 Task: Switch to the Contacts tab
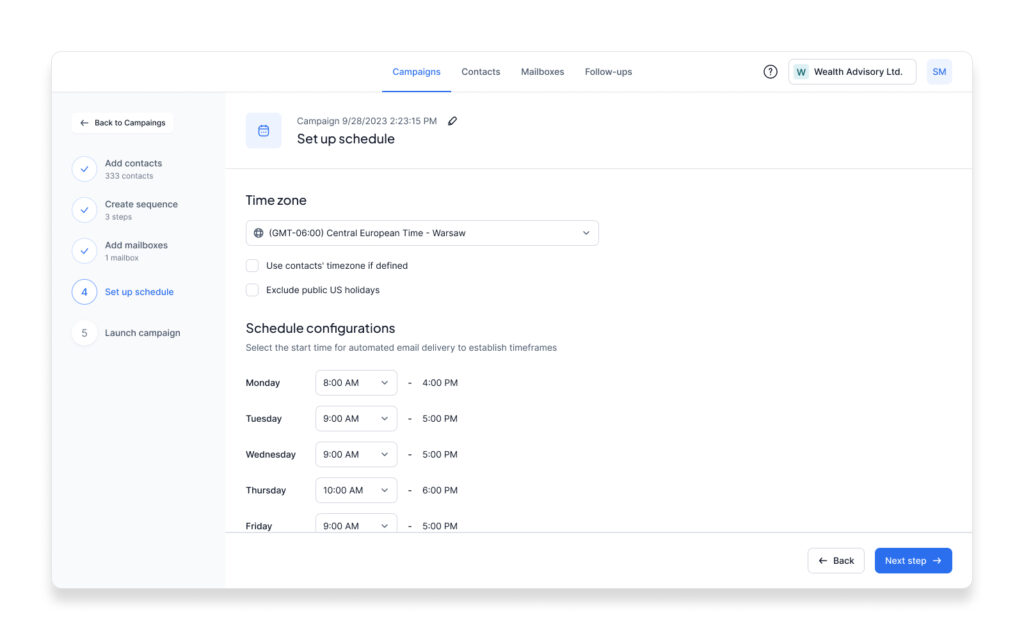(x=481, y=72)
